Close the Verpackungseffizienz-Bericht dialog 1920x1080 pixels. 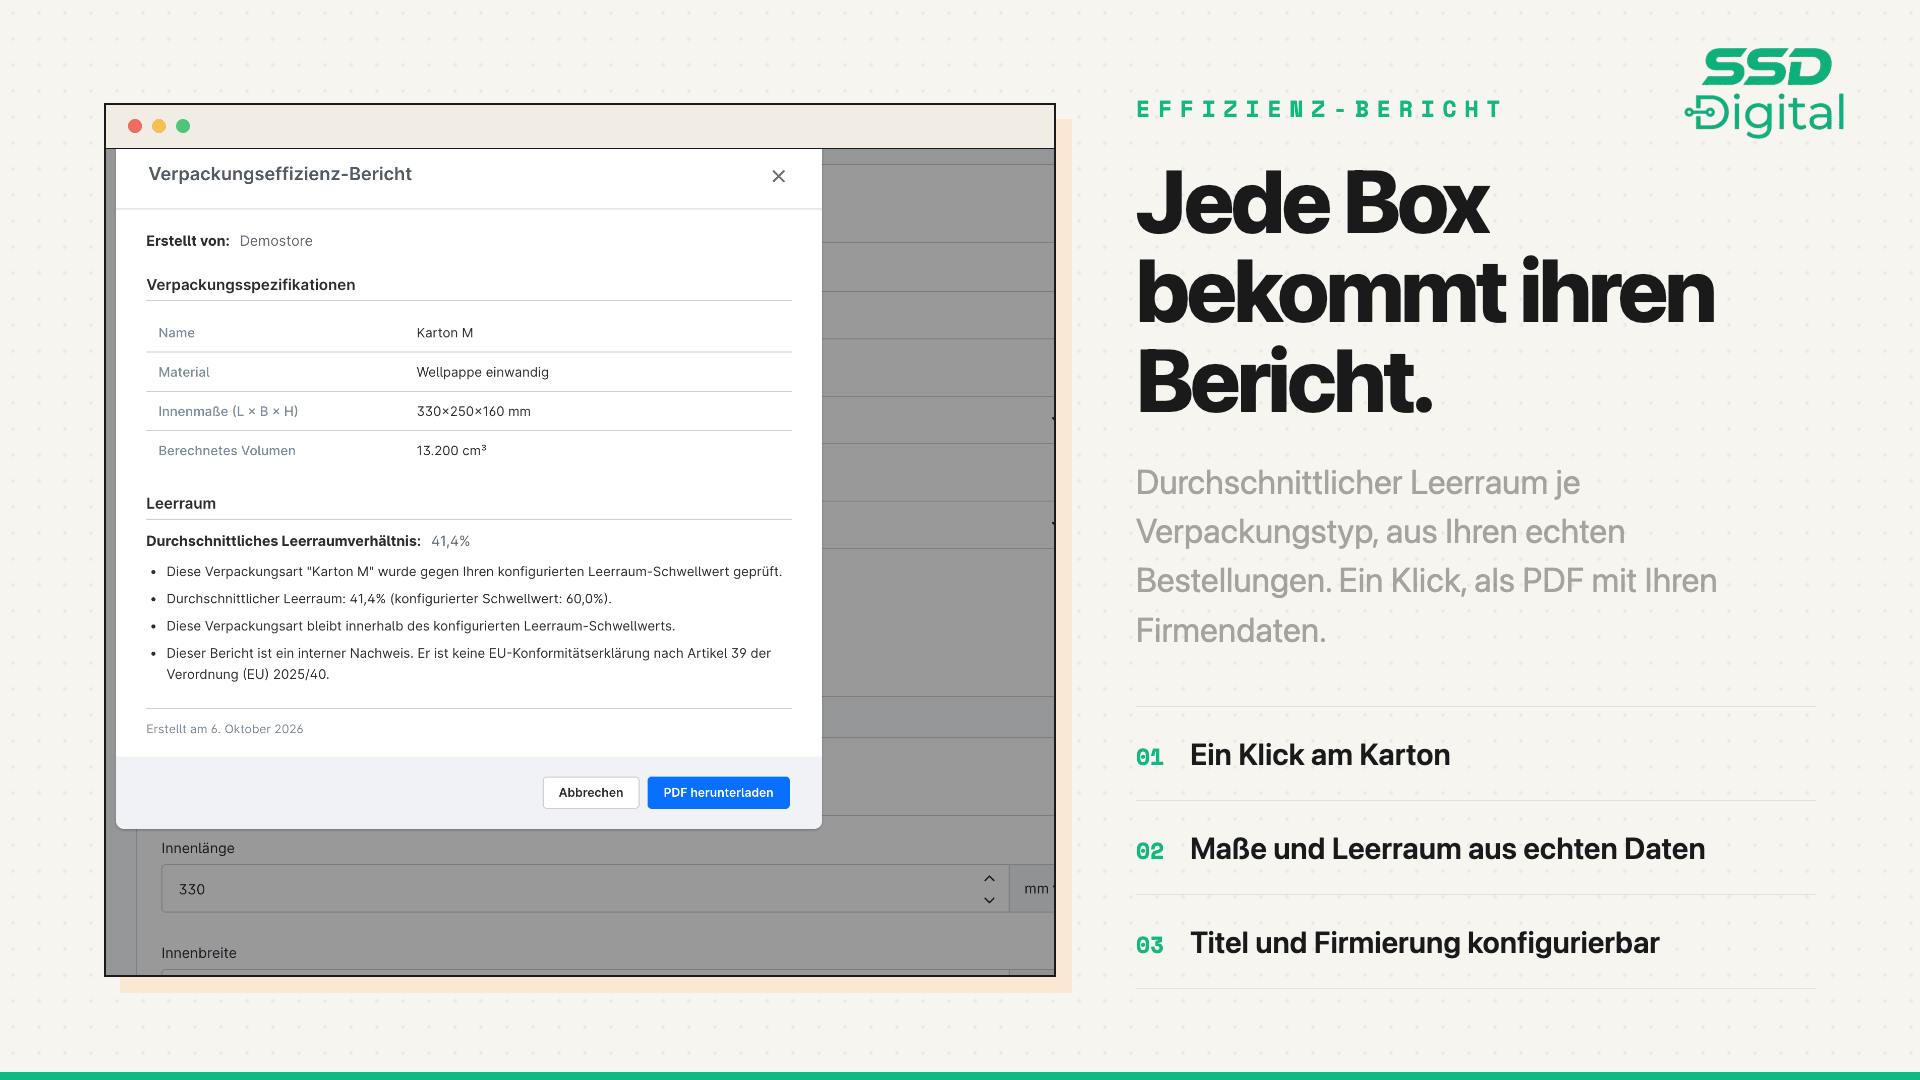[778, 176]
